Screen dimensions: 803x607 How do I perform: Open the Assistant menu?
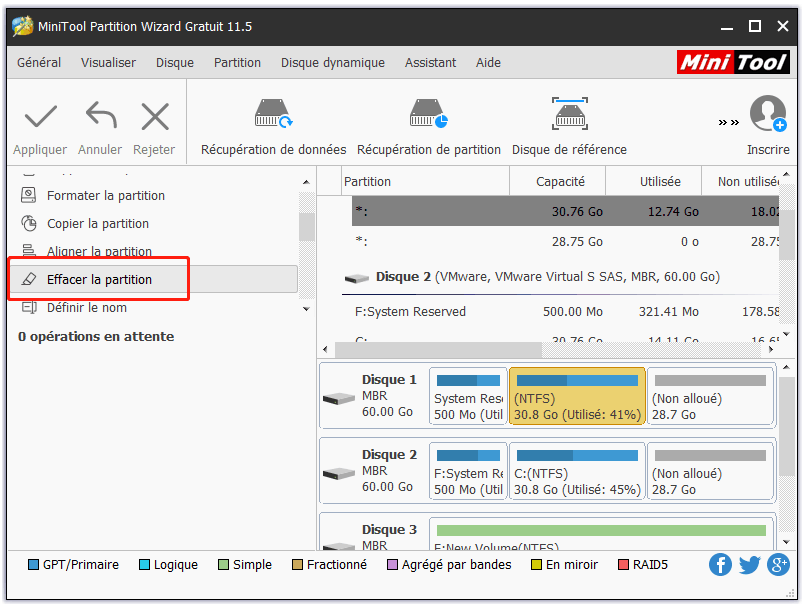(430, 62)
